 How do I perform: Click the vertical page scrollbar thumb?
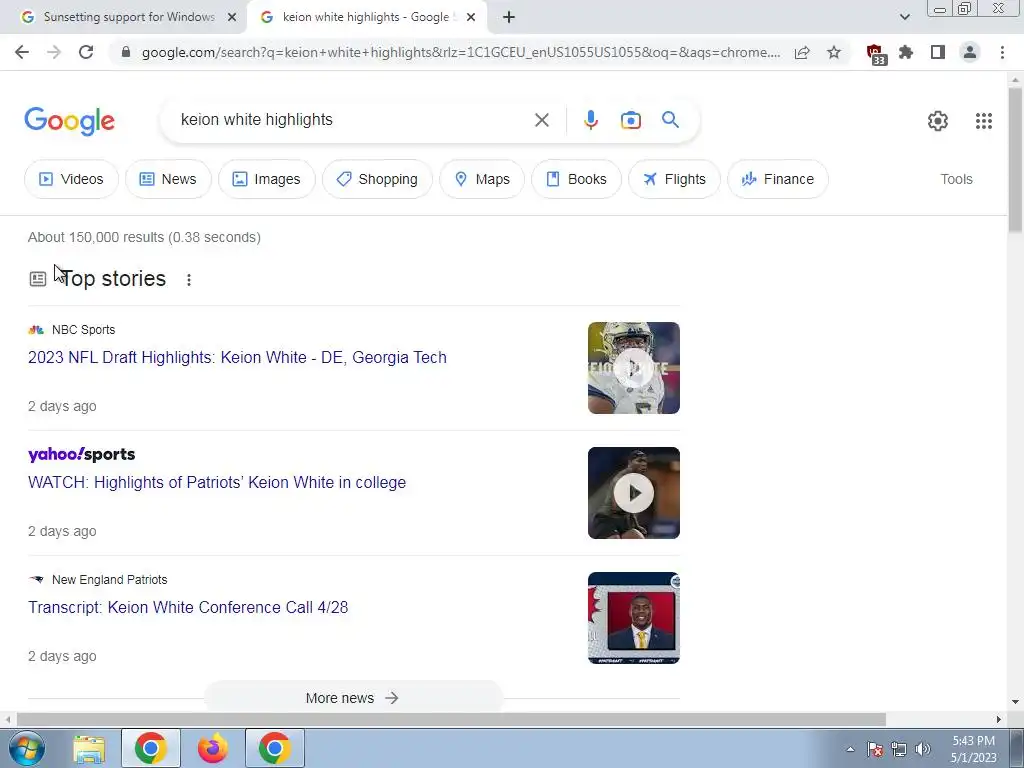pyautogui.click(x=1015, y=159)
